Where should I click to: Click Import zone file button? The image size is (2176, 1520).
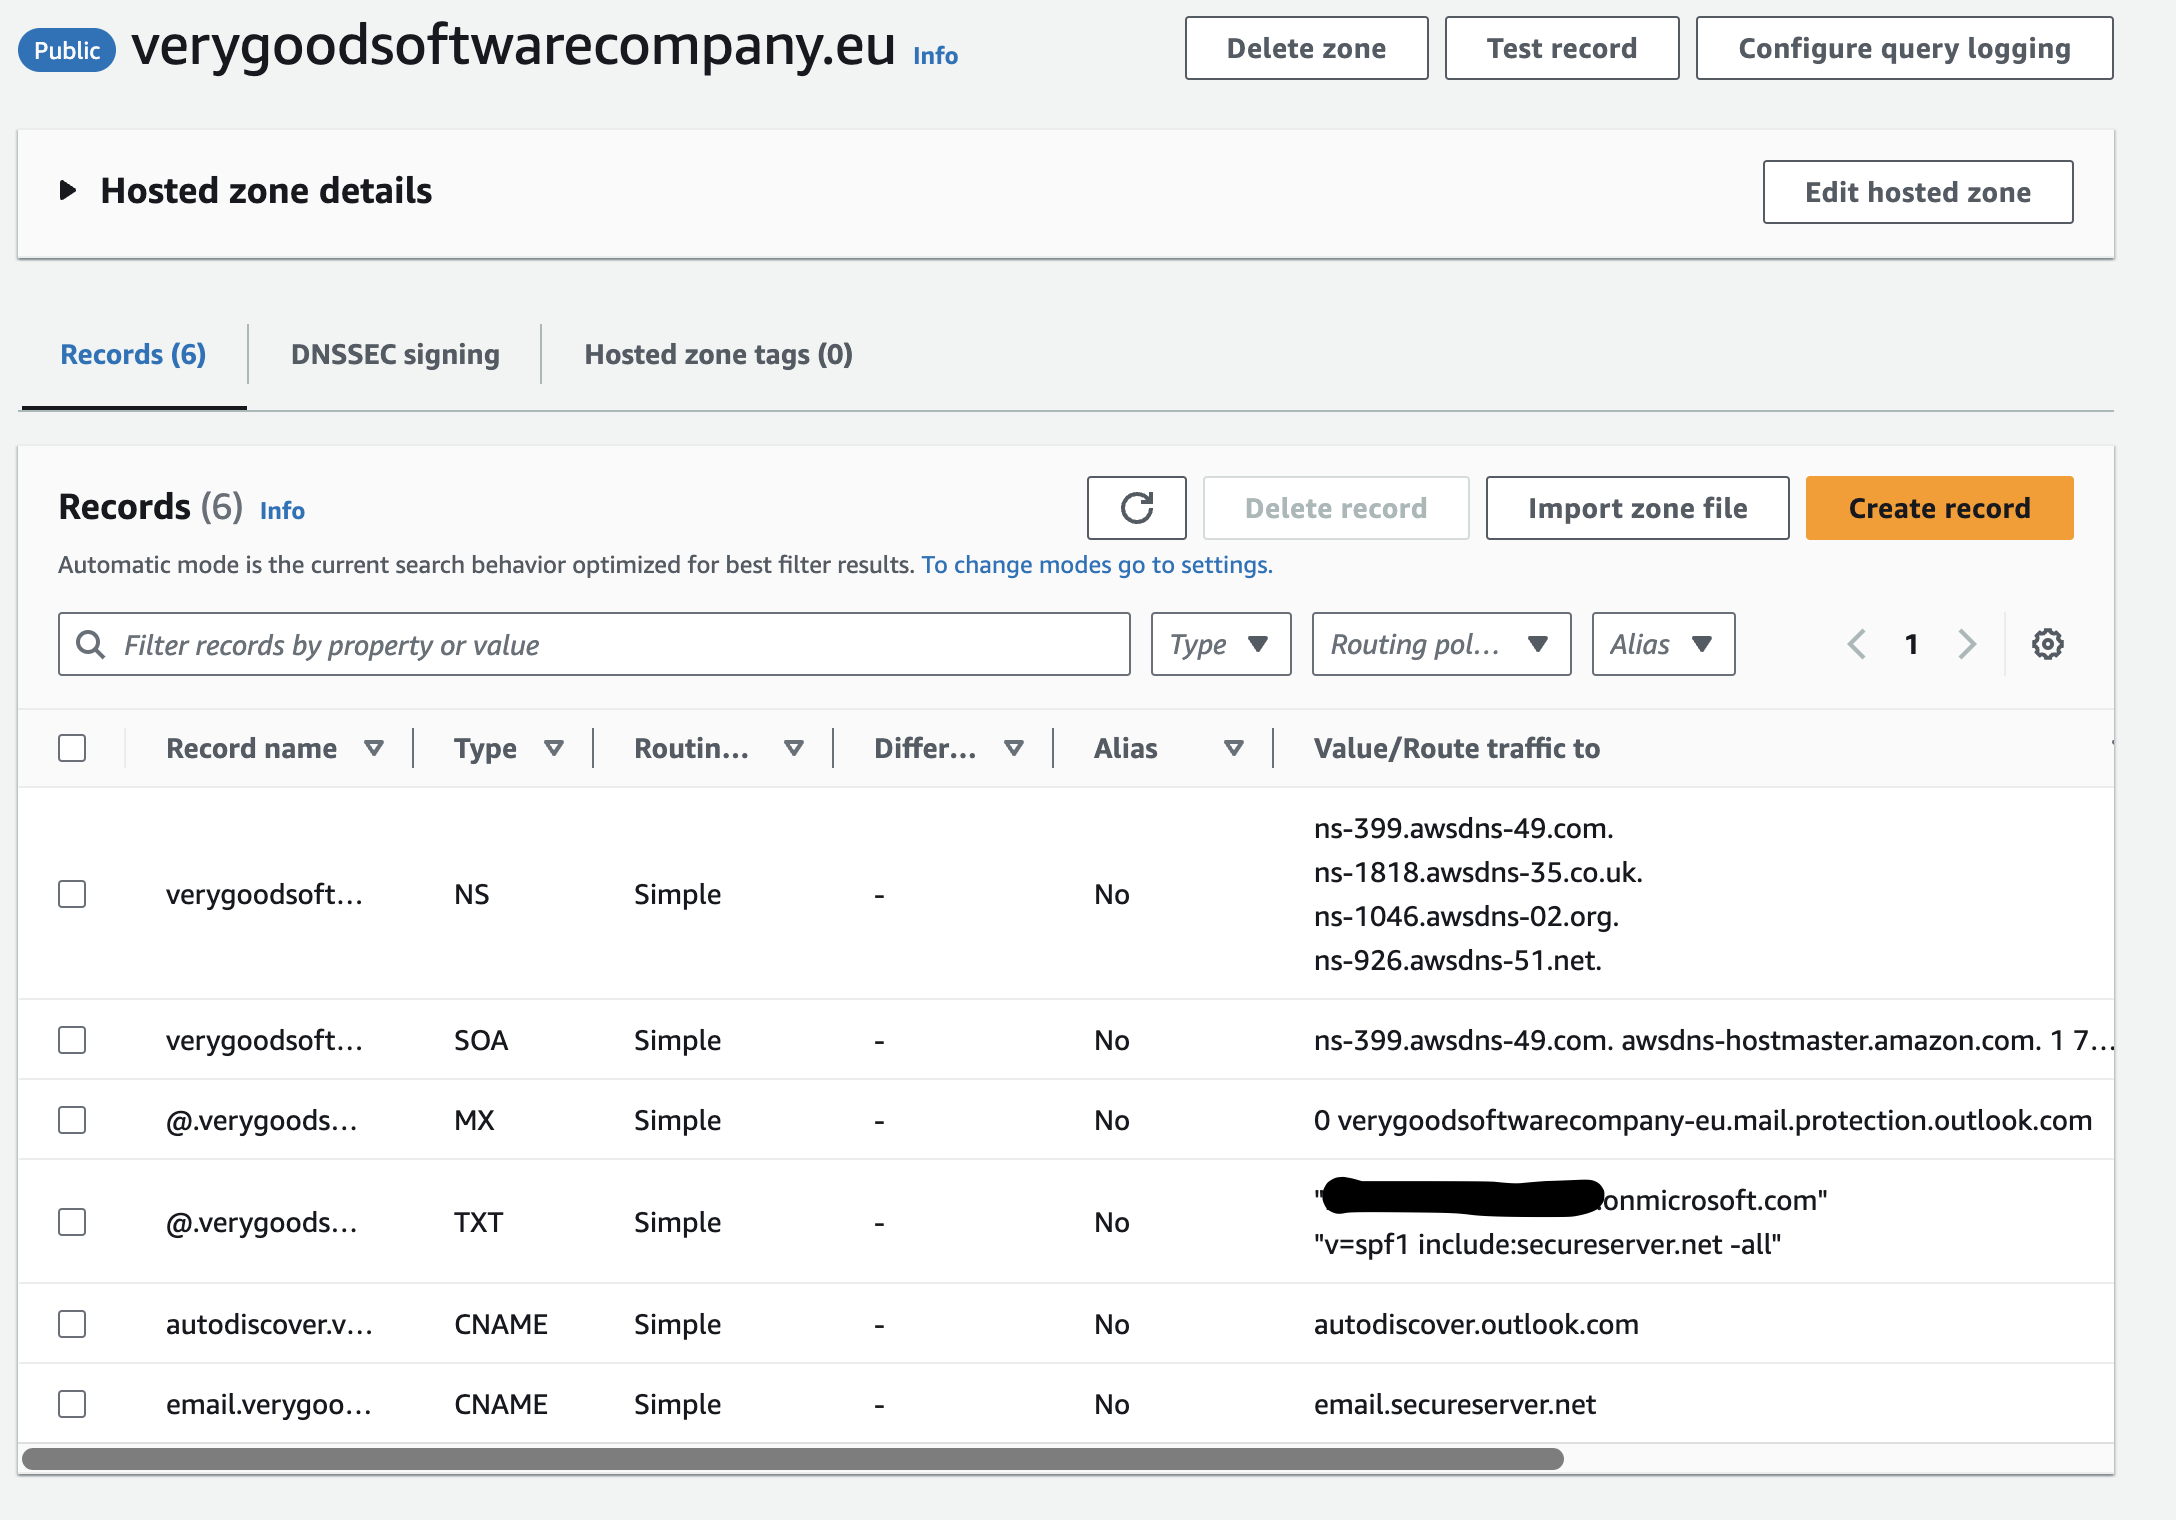click(1638, 508)
